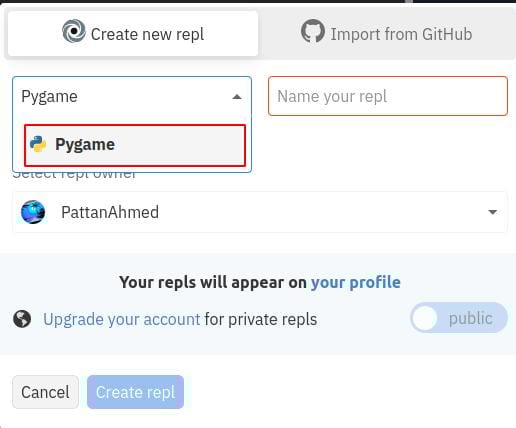The height and width of the screenshot is (428, 516).
Task: Click the Cancel button
Action: pos(45,392)
